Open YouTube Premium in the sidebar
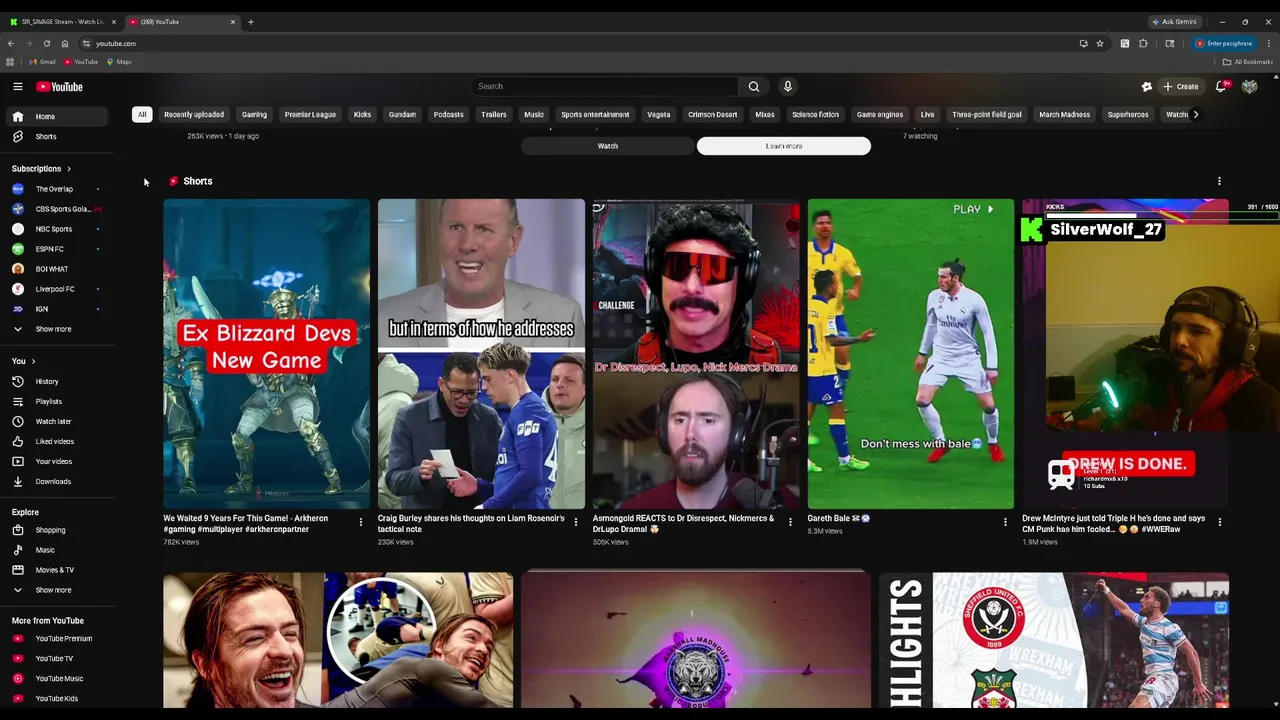 [58, 638]
